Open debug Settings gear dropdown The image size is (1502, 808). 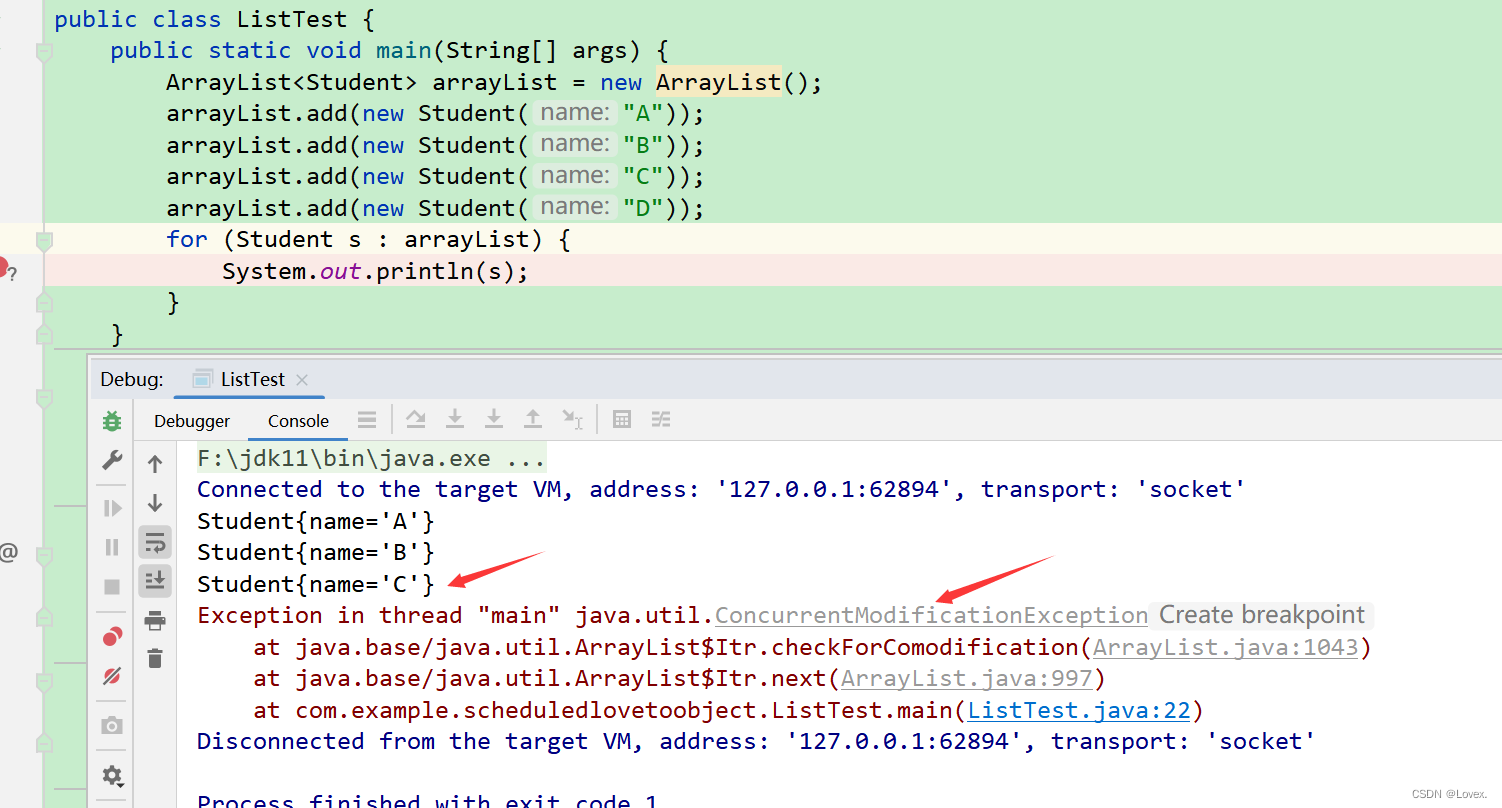click(x=113, y=776)
